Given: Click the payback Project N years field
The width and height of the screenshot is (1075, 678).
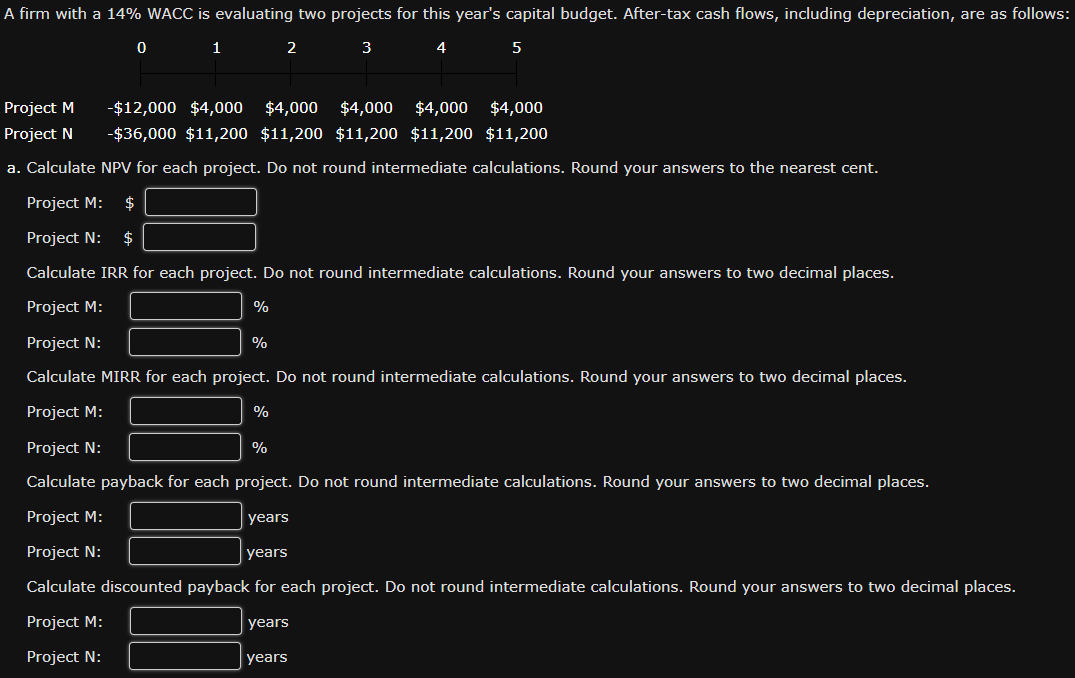Looking at the screenshot, I should pyautogui.click(x=185, y=551).
